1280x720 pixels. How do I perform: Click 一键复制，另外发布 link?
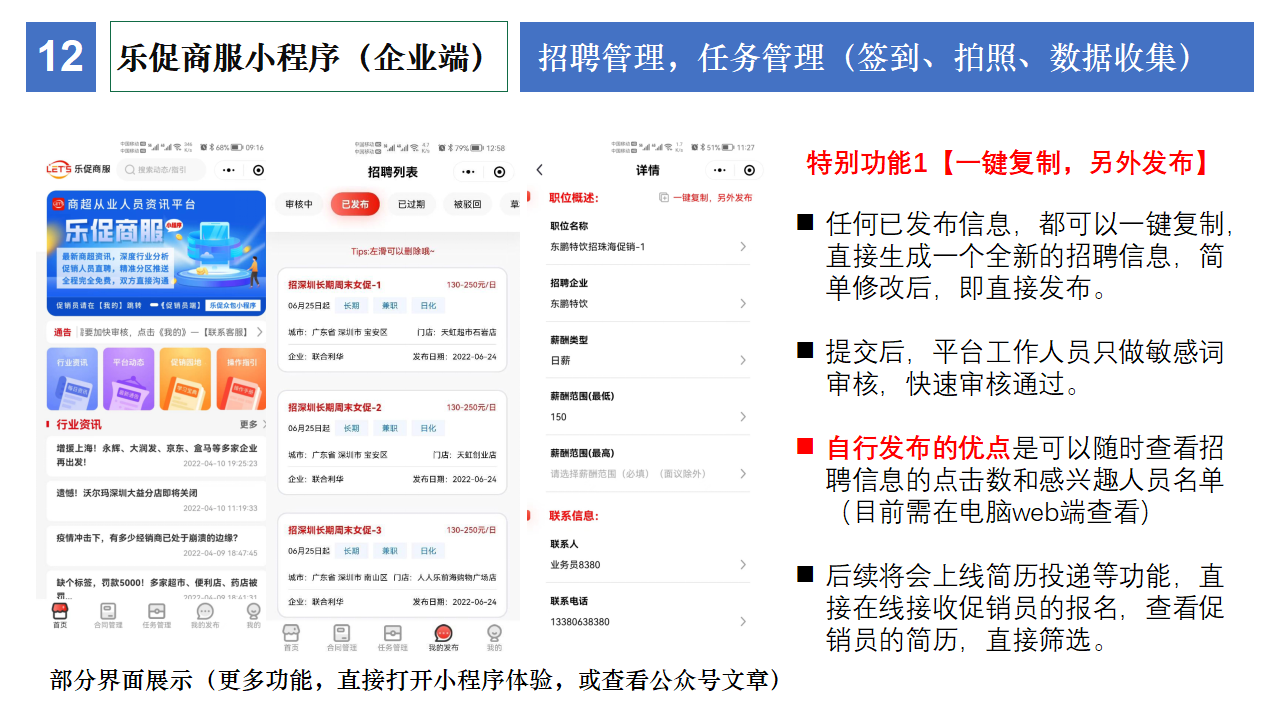(712, 198)
